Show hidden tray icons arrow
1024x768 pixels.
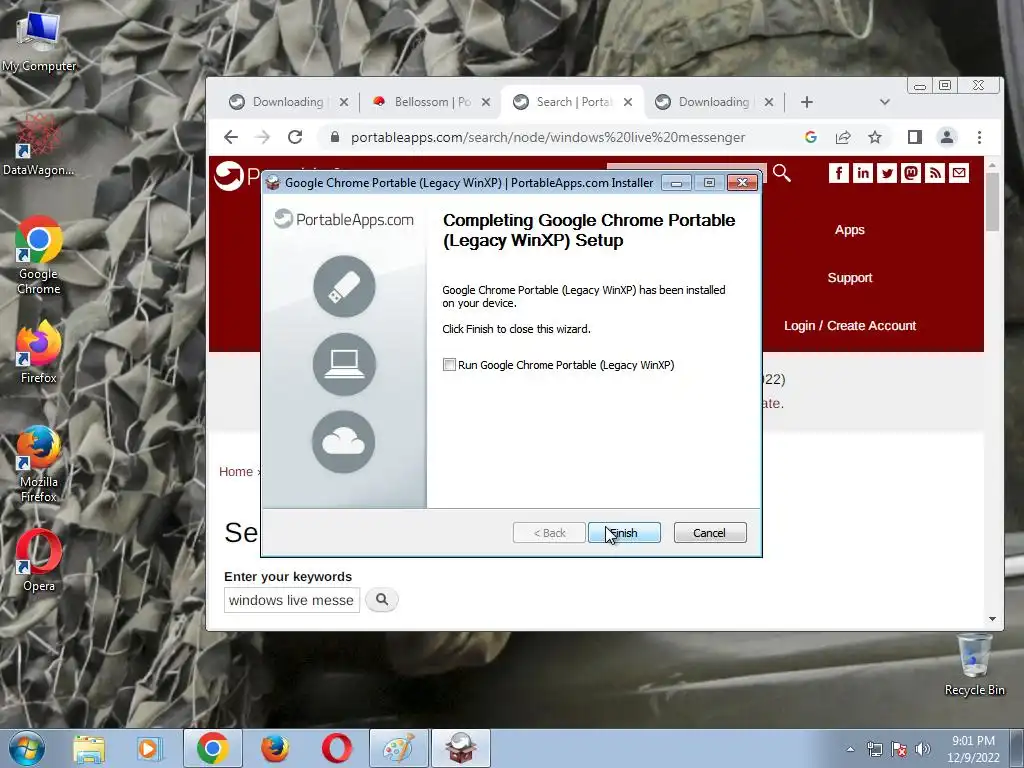point(850,749)
